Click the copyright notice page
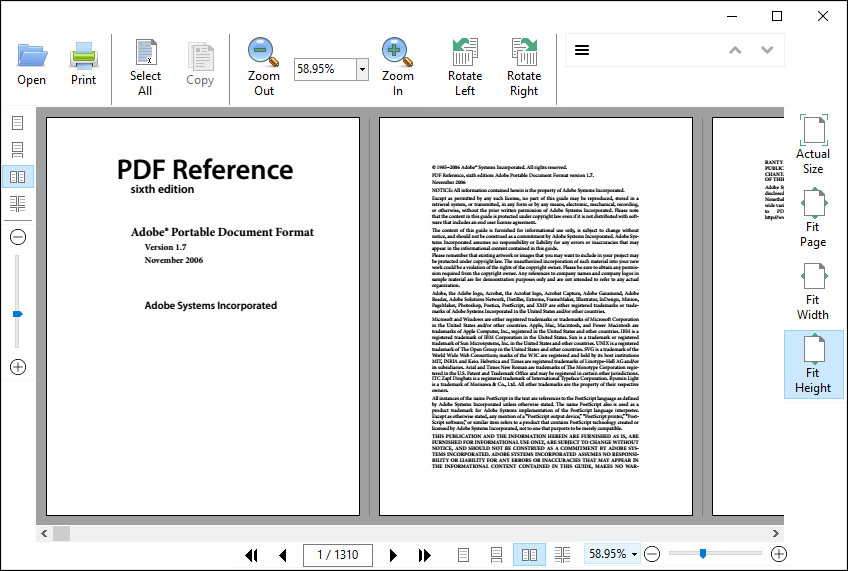 (536, 316)
